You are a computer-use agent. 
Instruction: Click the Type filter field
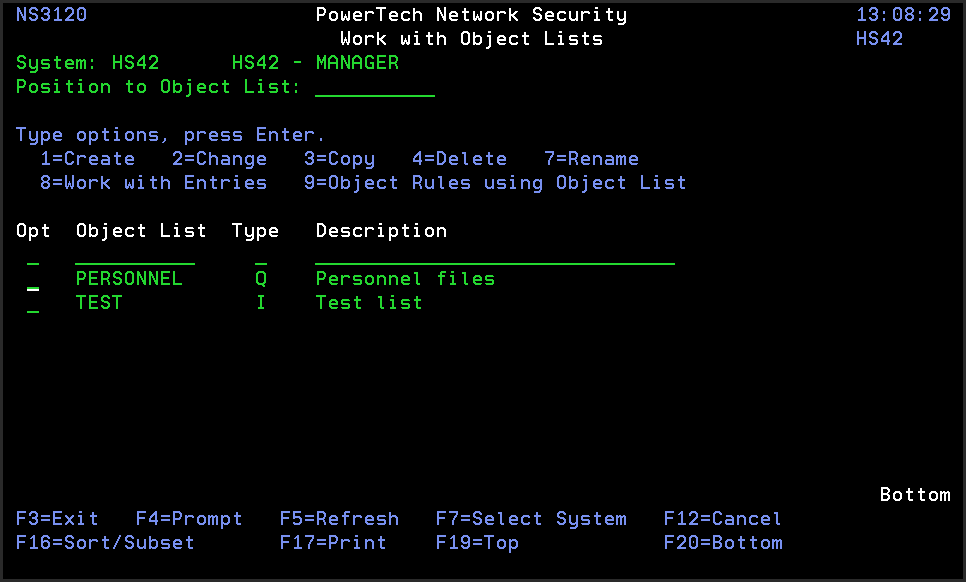(261, 256)
